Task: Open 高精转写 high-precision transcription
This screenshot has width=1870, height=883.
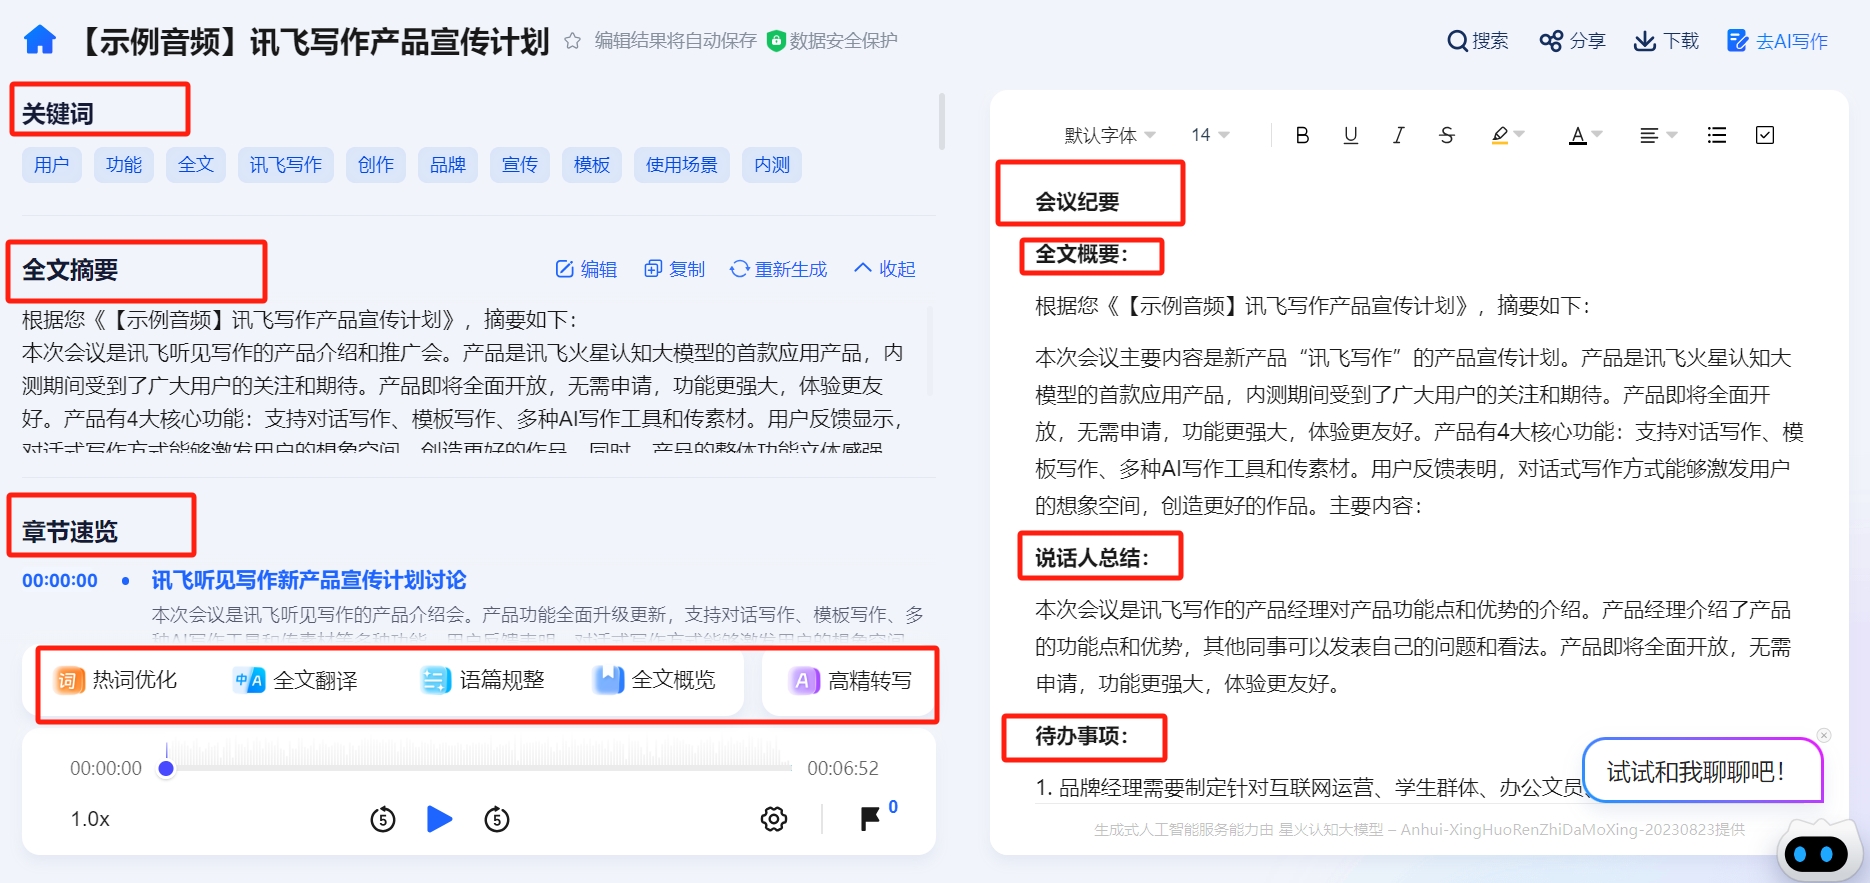Action: coord(851,681)
